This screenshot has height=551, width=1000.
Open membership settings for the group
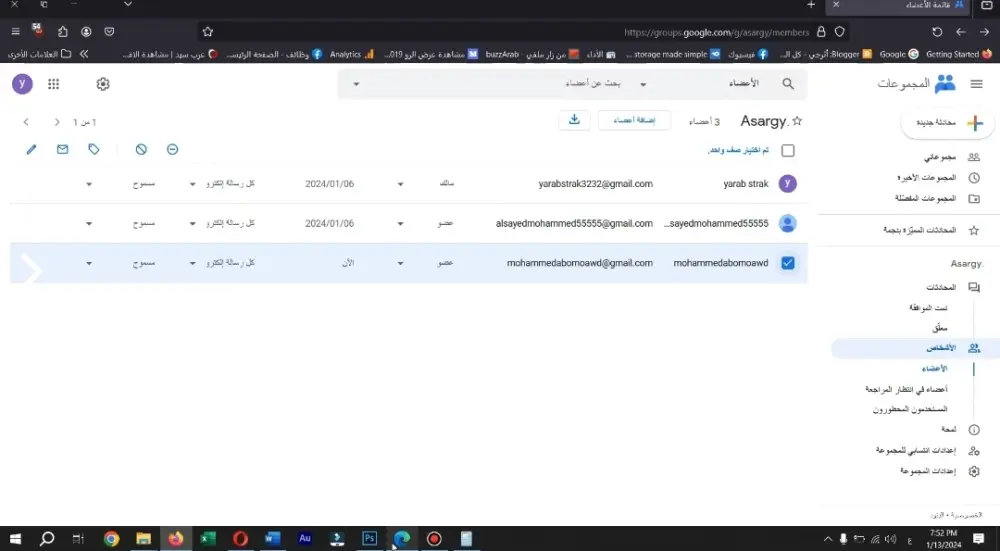[x=916, y=450]
